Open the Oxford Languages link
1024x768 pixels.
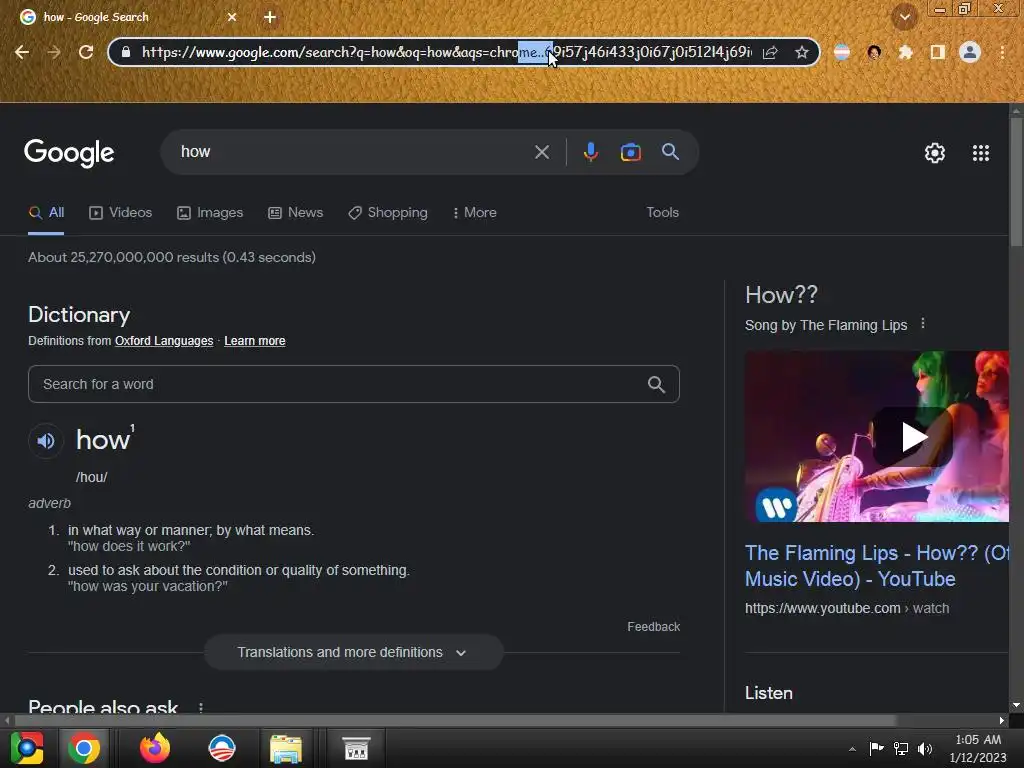[164, 341]
